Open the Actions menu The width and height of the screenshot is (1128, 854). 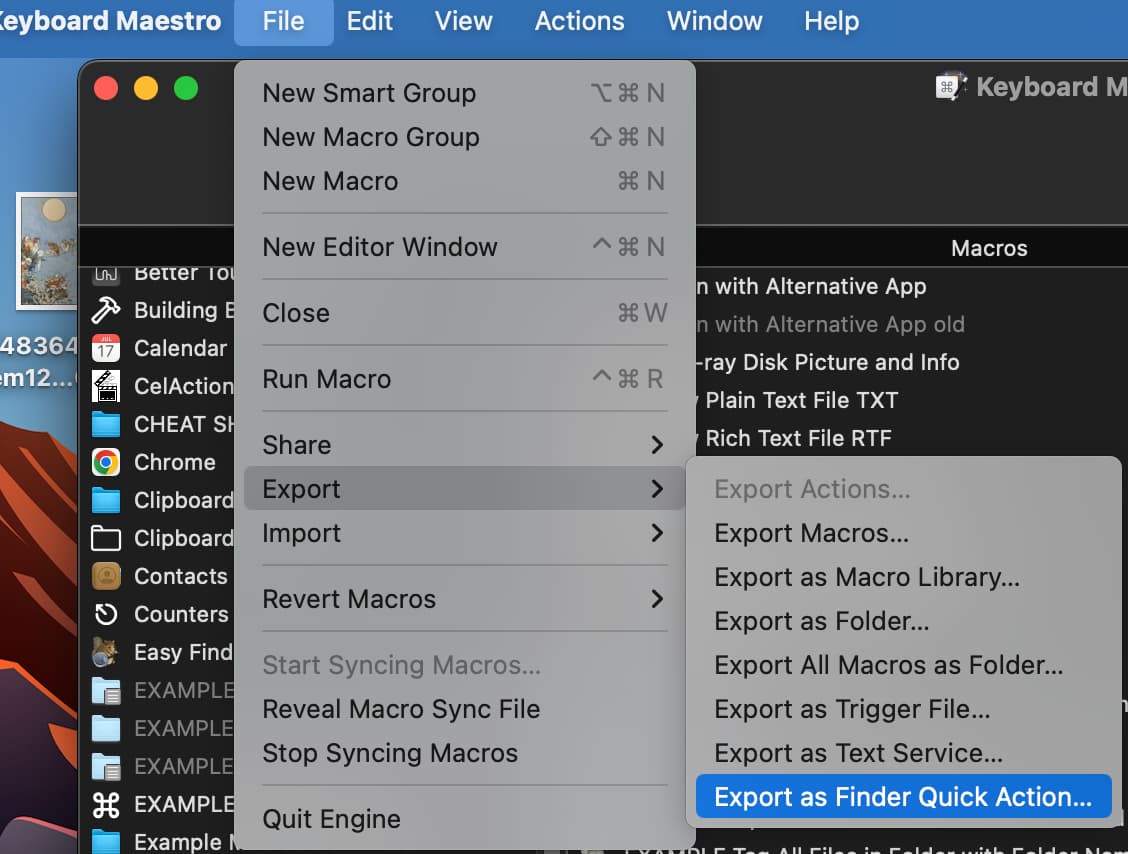(x=579, y=22)
